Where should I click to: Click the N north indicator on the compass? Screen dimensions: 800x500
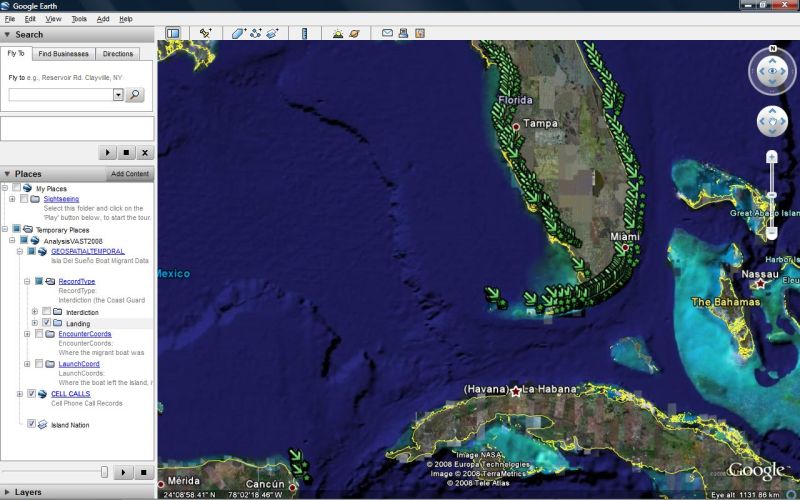click(772, 49)
